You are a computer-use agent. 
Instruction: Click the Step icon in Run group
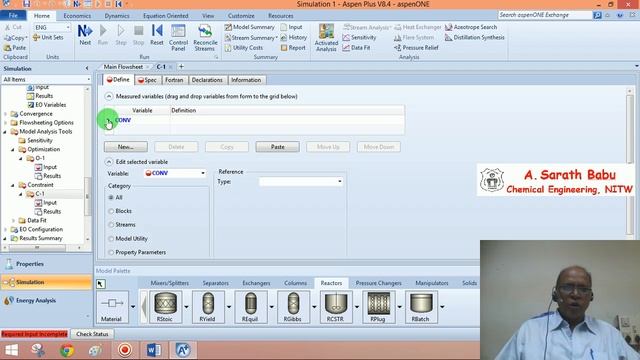tap(121, 34)
